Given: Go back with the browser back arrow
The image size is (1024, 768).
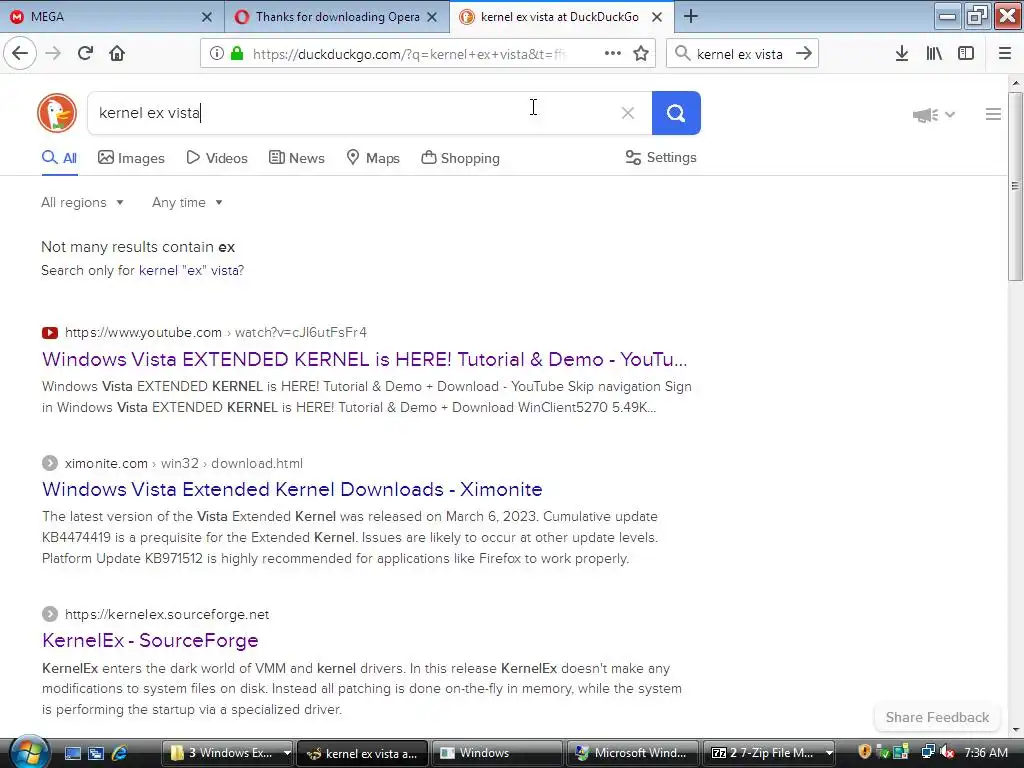Looking at the screenshot, I should [20, 53].
